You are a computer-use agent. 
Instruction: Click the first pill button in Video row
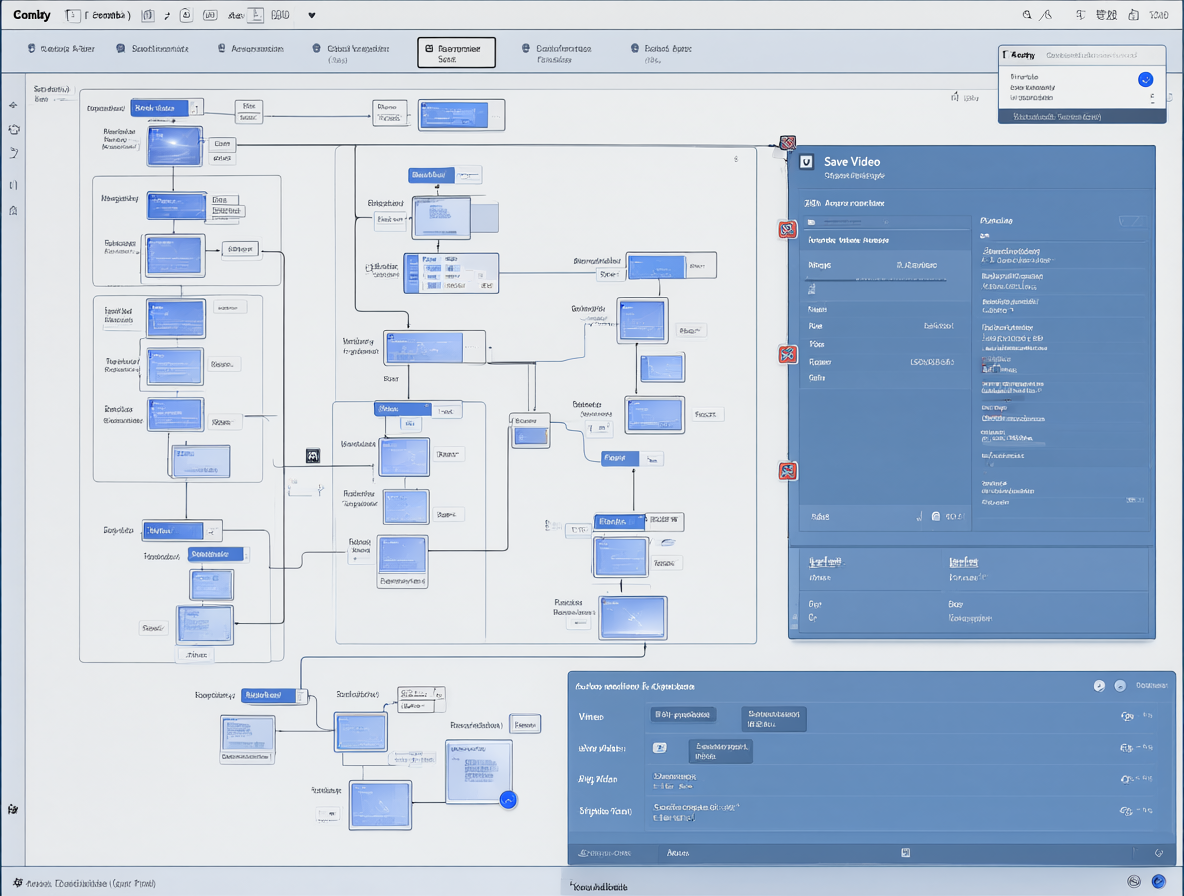[683, 714]
